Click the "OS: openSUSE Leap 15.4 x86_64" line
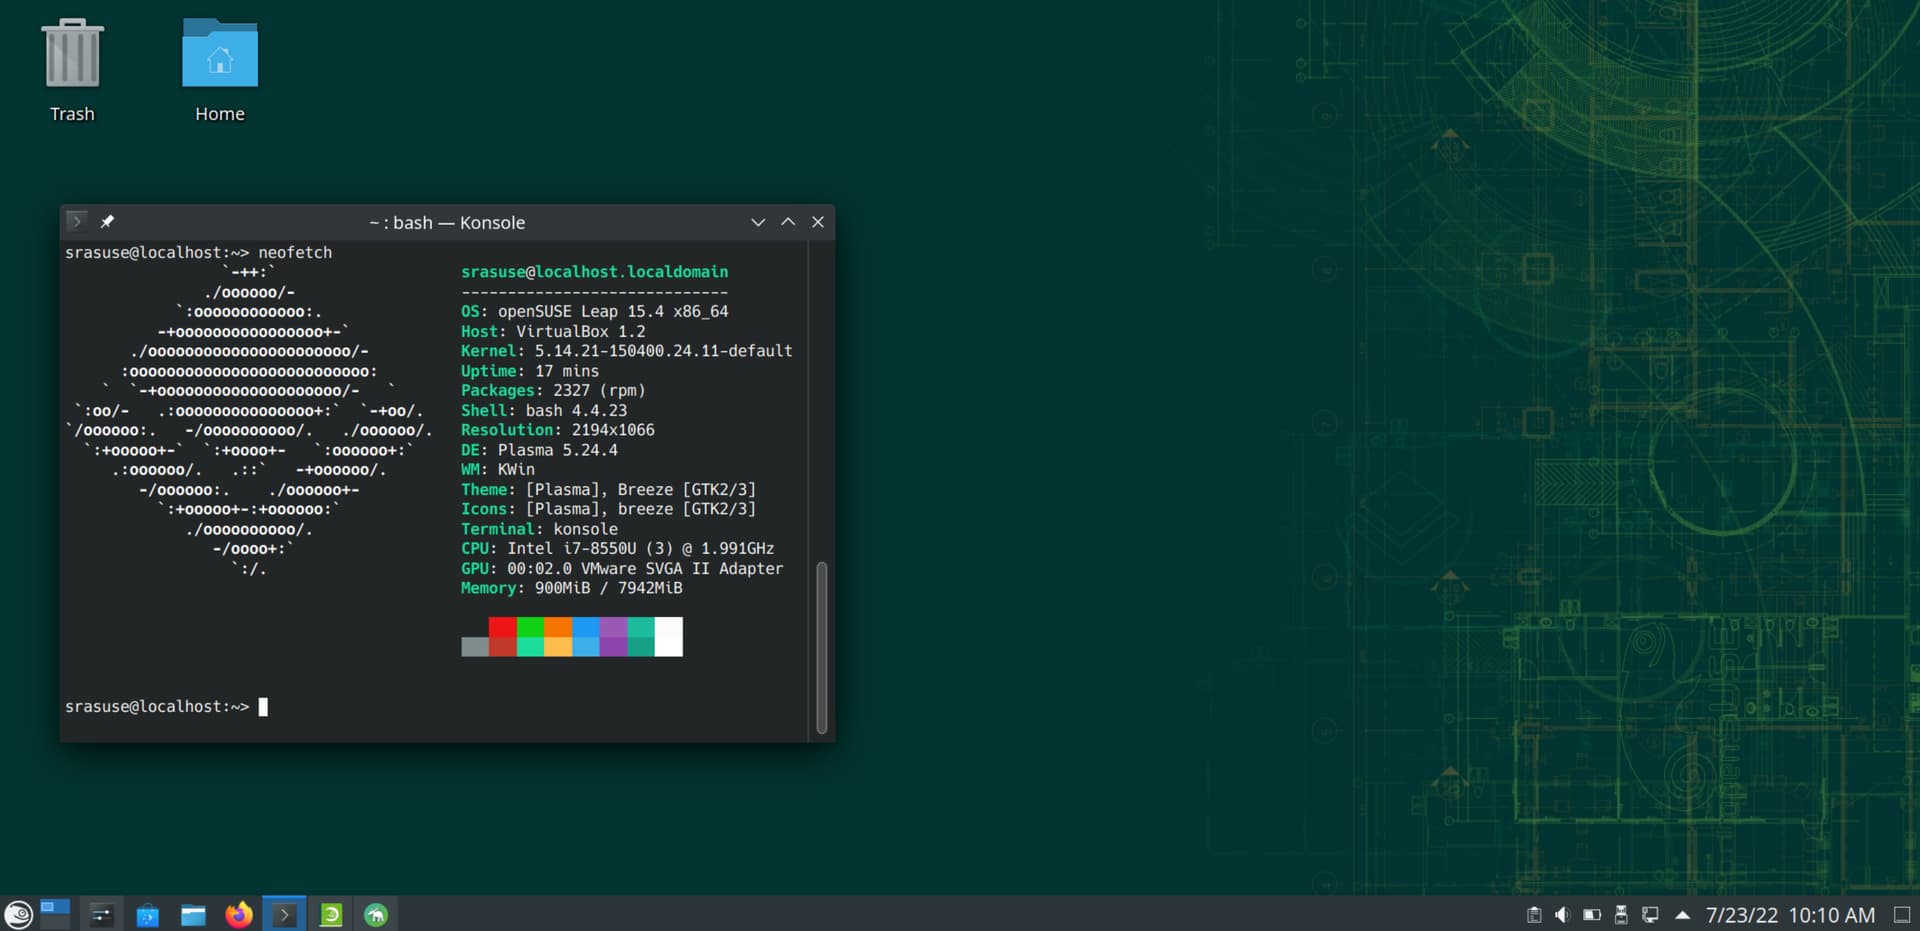 [594, 311]
